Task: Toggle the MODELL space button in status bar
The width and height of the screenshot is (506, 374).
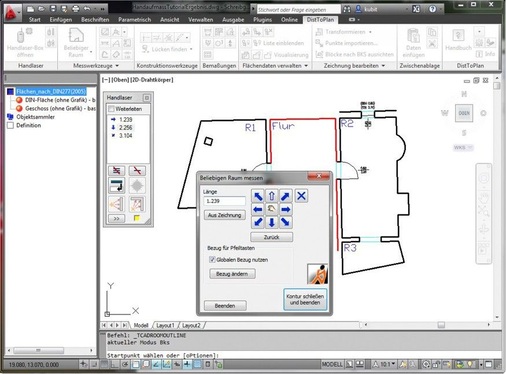Action: click(x=332, y=365)
